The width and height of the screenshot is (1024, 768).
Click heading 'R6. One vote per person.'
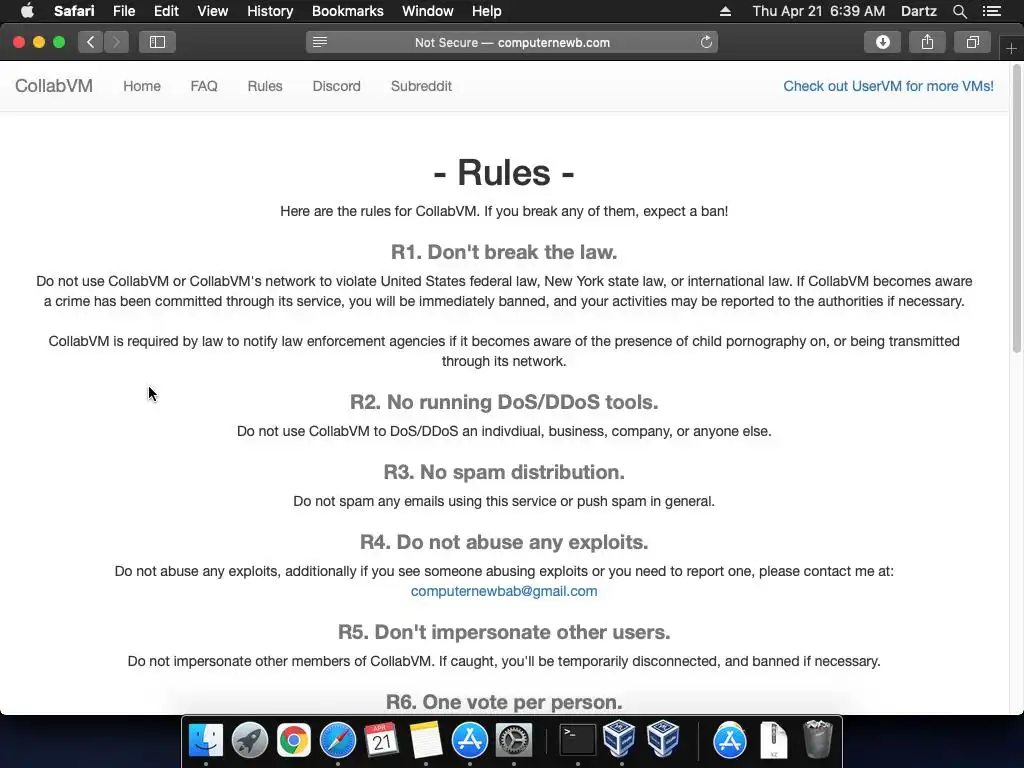pyautogui.click(x=504, y=702)
